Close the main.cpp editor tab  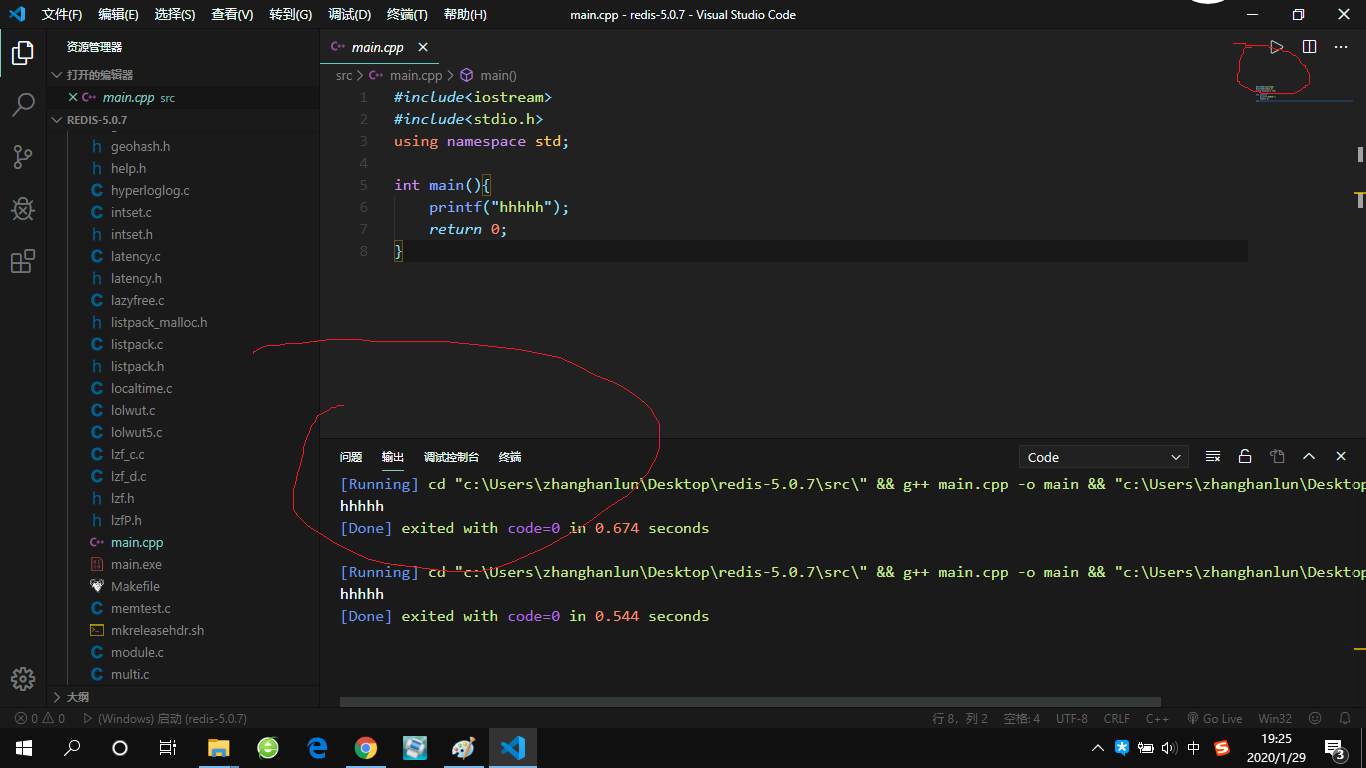point(423,47)
